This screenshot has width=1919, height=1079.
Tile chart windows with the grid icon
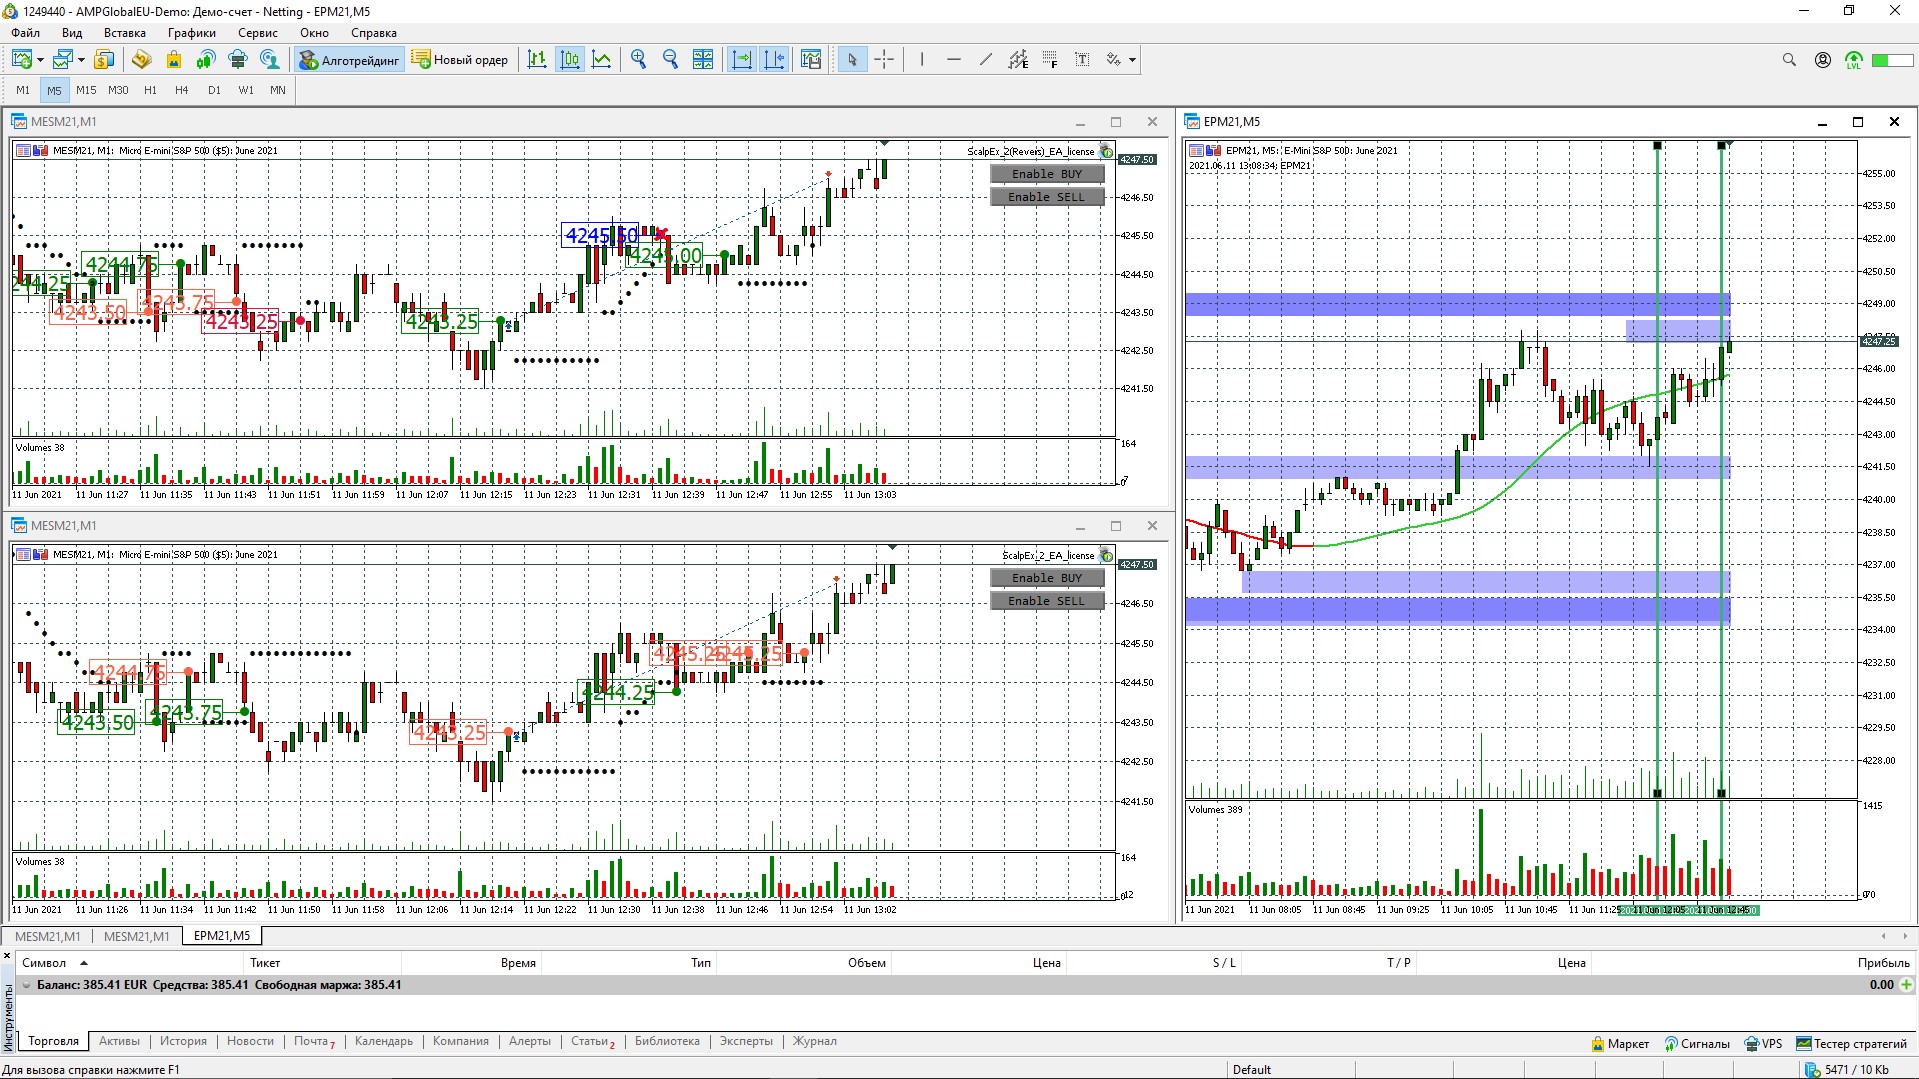tap(703, 60)
